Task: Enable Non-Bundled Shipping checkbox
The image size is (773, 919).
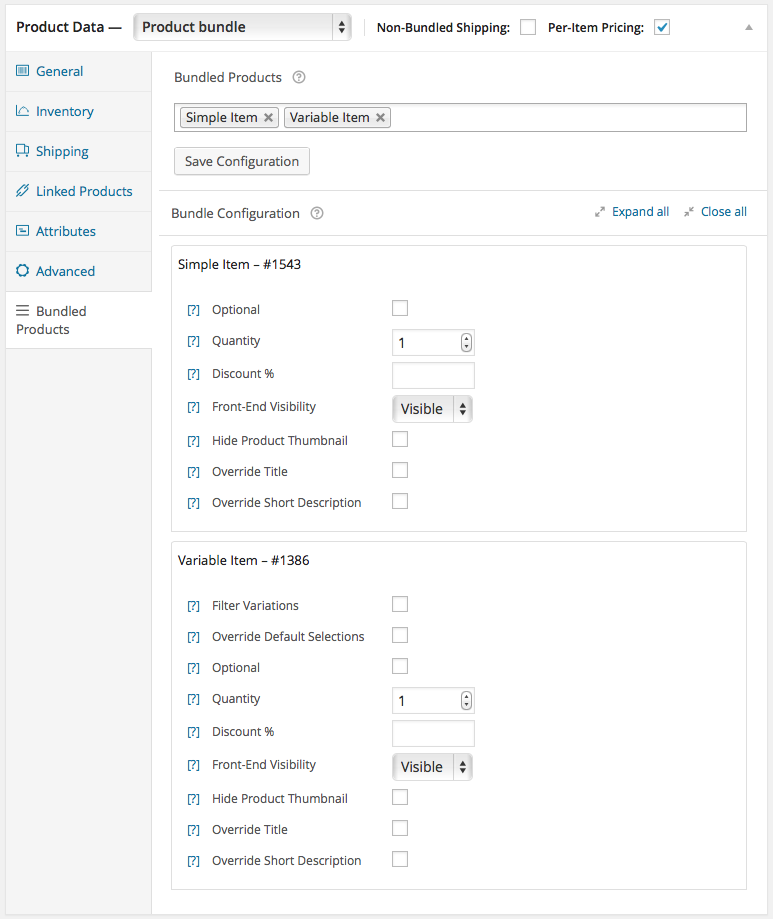Action: click(x=528, y=28)
